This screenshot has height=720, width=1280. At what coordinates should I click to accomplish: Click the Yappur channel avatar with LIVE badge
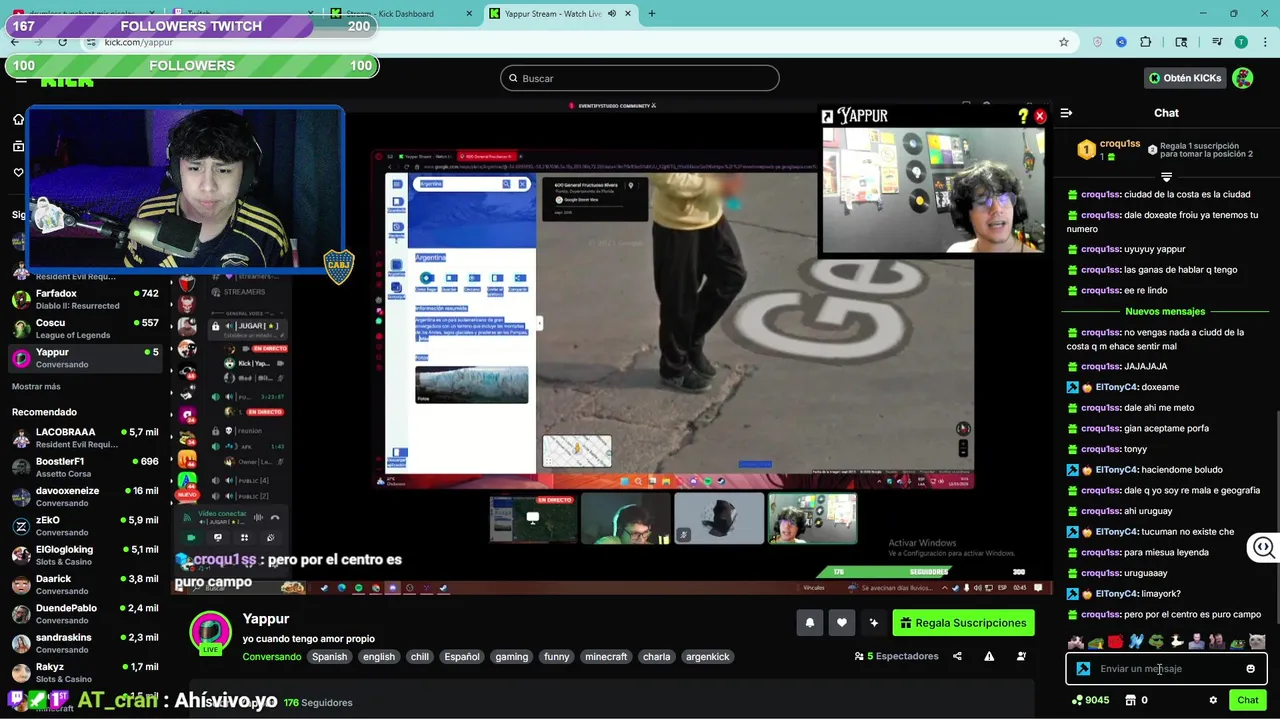(211, 632)
